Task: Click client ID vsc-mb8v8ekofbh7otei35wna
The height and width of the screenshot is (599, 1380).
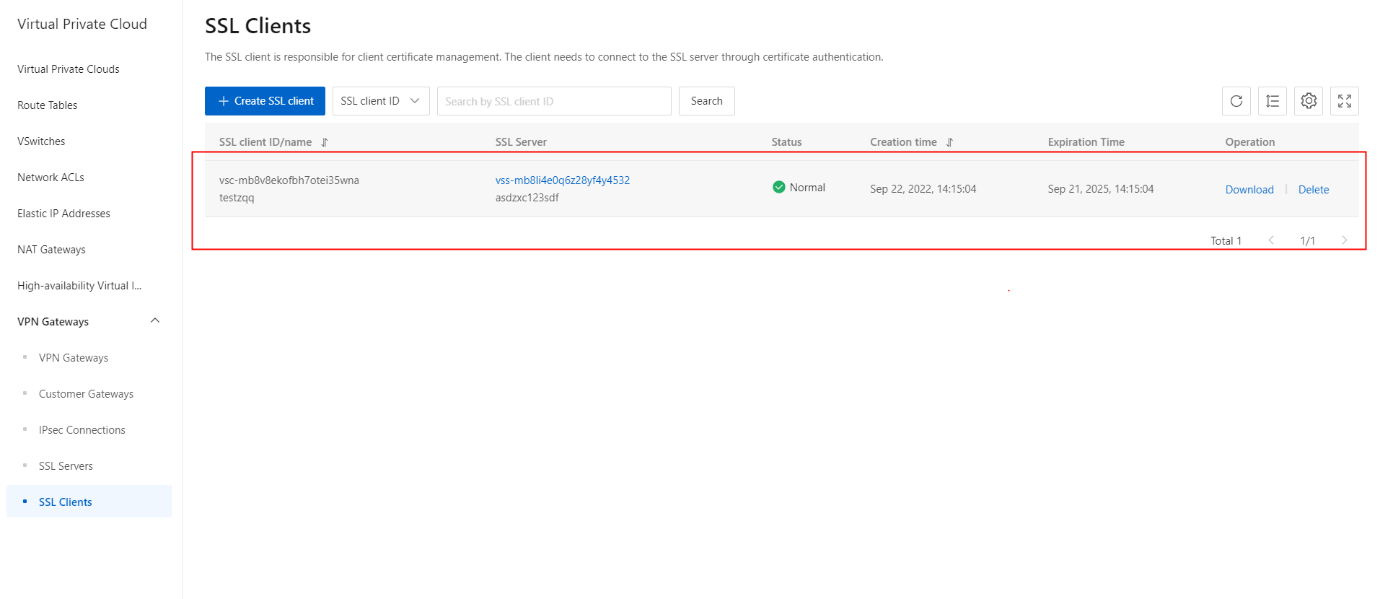Action: [x=289, y=180]
